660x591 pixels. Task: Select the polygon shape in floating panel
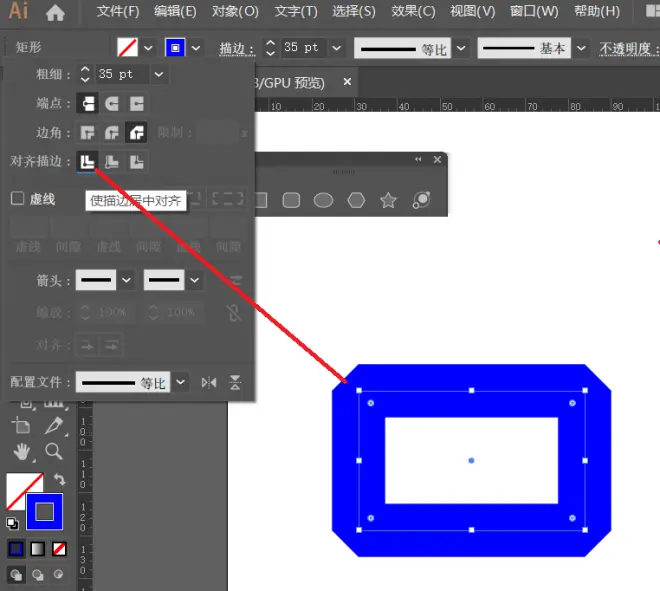(x=356, y=200)
